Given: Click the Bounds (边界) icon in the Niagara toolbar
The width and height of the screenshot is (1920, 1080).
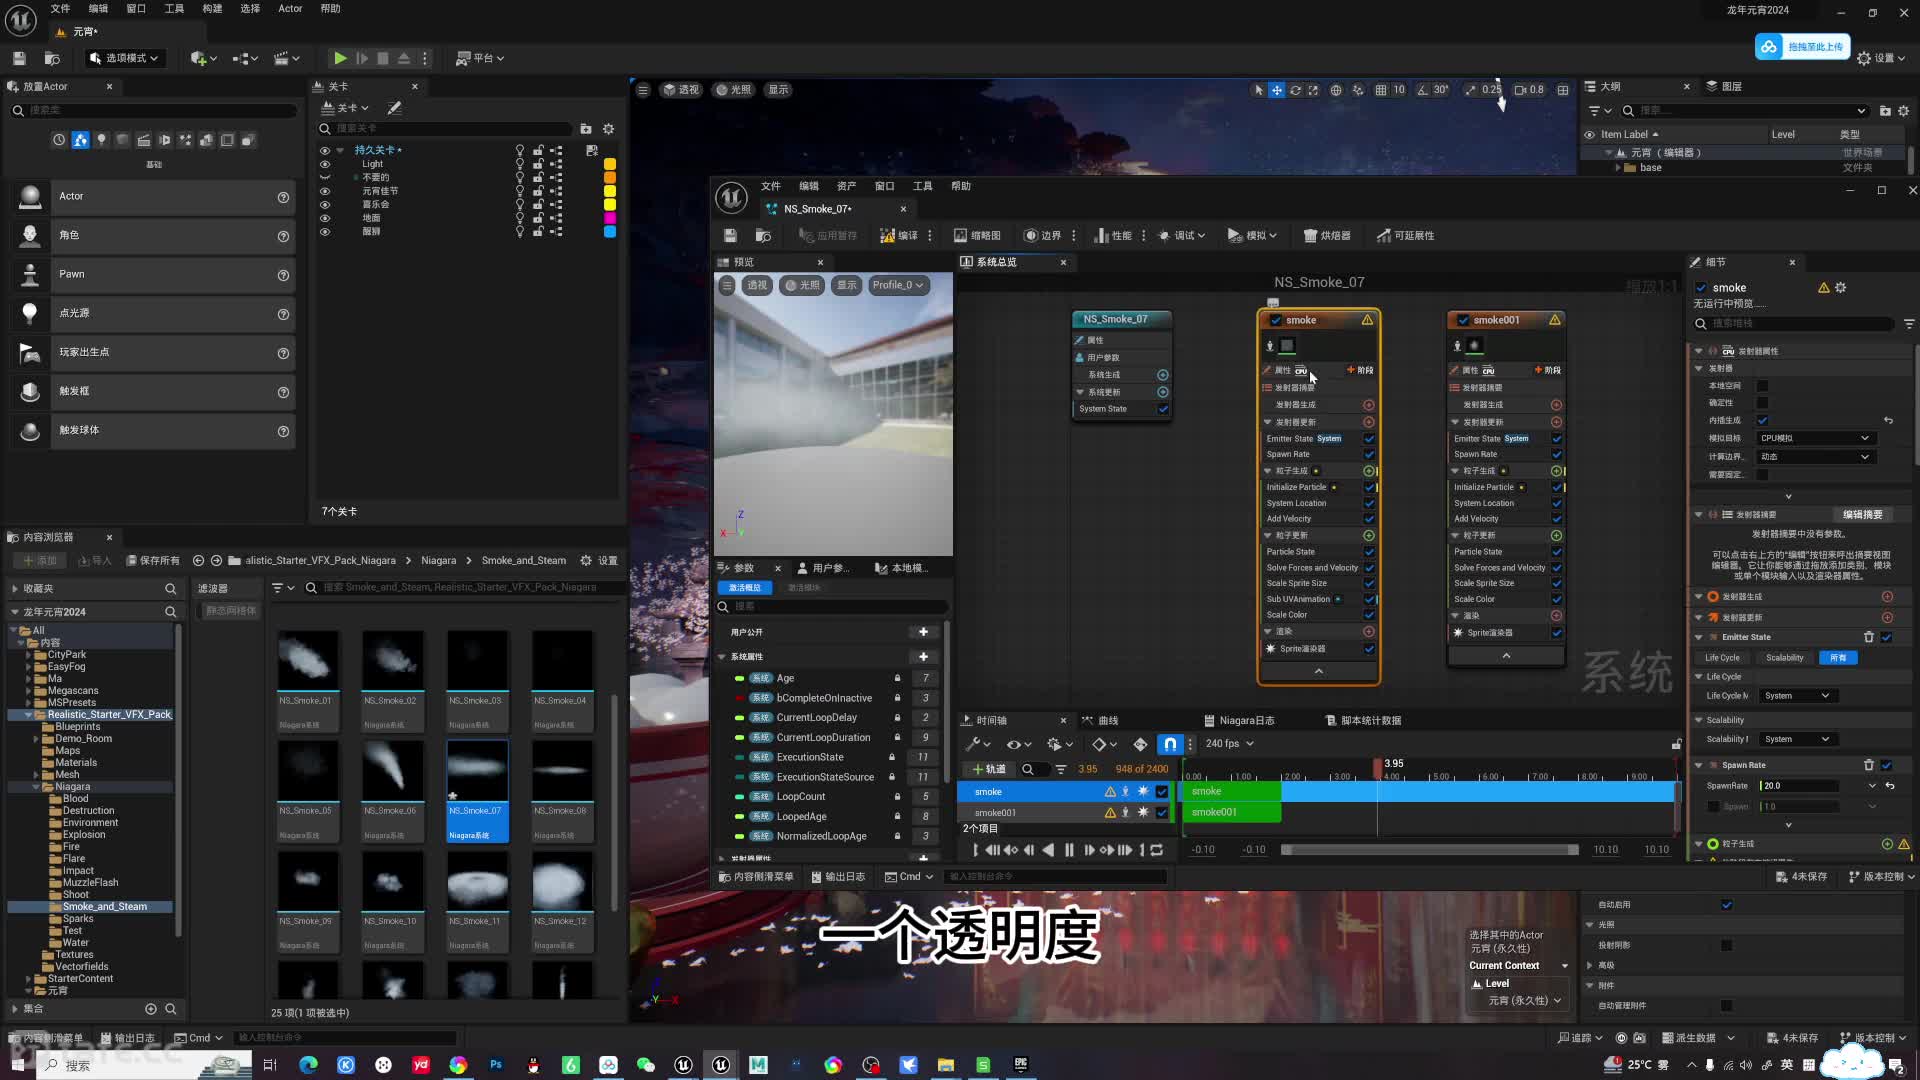Looking at the screenshot, I should [1030, 236].
